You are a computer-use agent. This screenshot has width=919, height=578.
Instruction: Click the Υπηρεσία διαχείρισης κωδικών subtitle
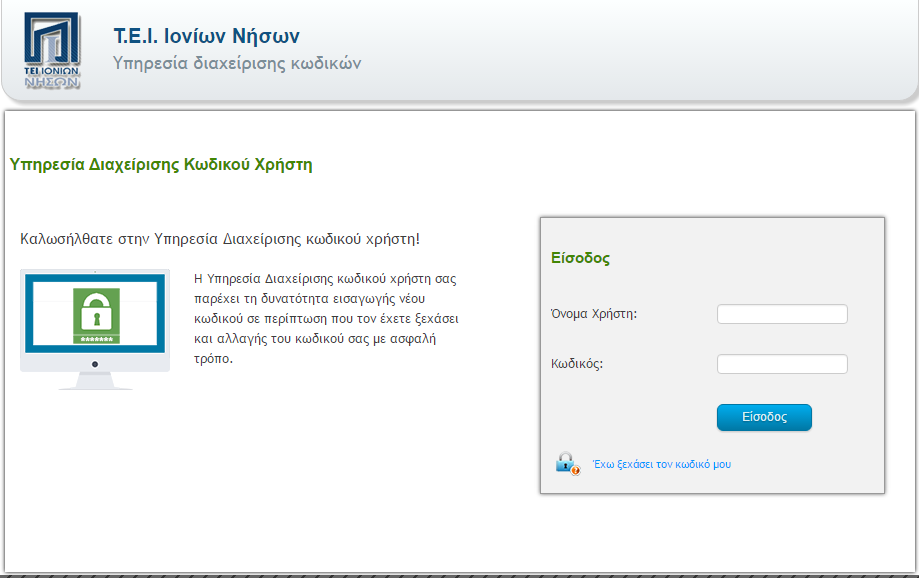coord(237,63)
